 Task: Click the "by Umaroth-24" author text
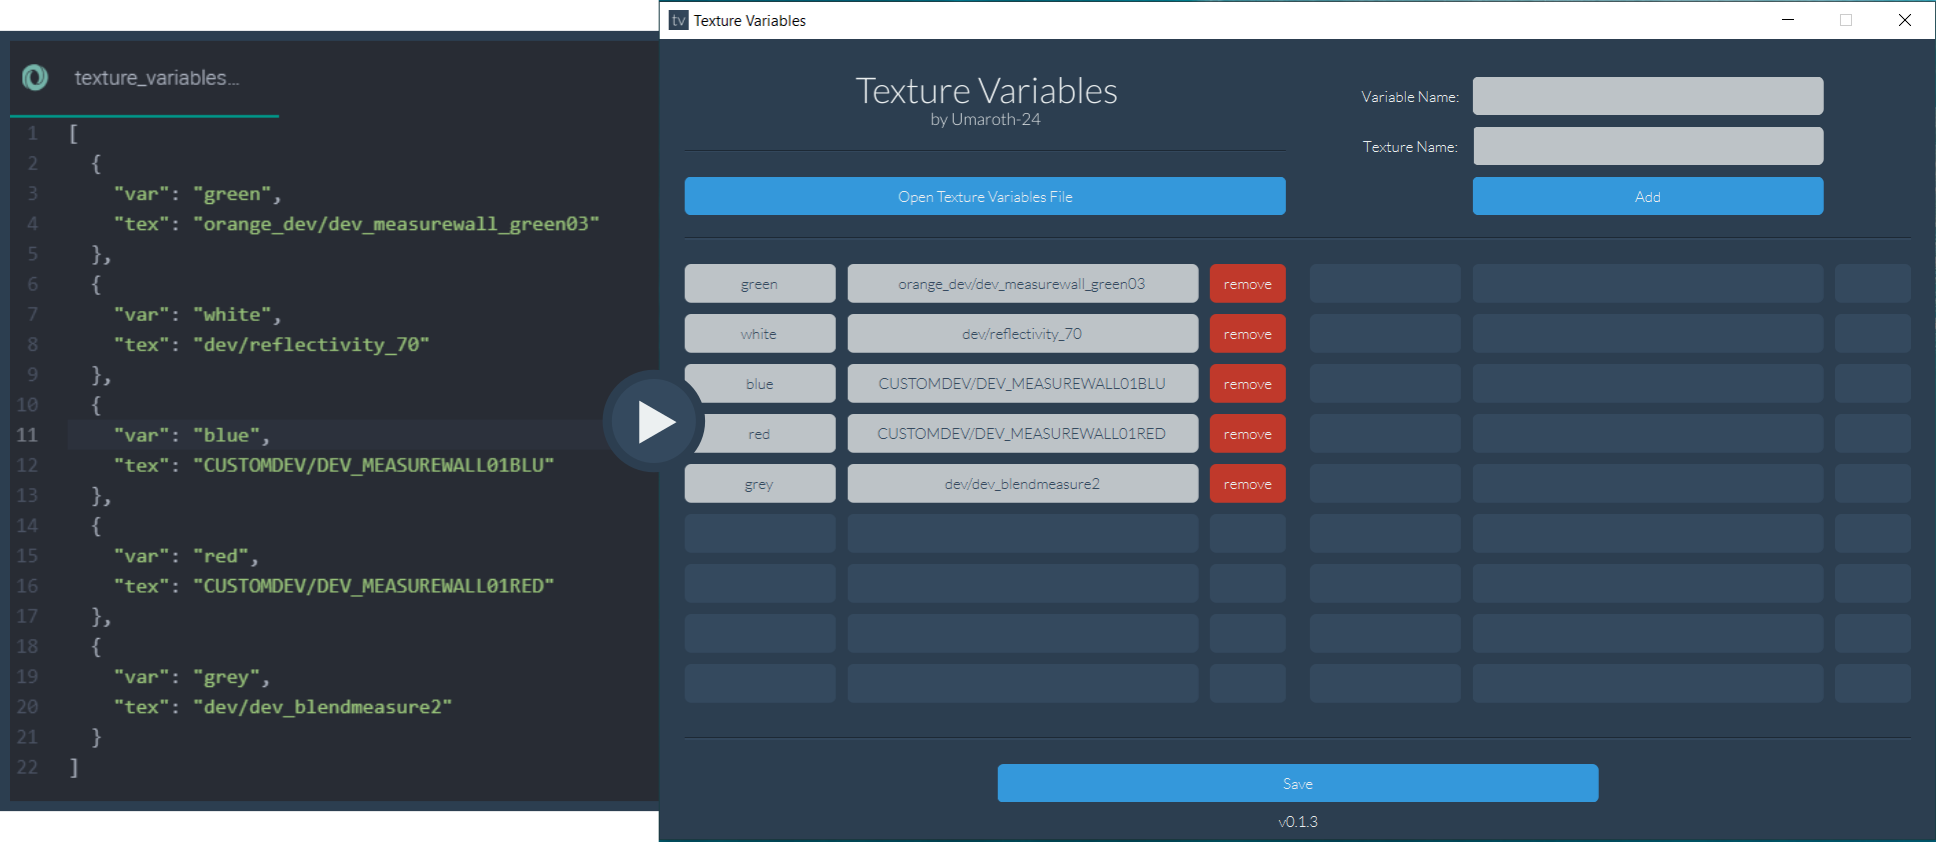tap(985, 120)
